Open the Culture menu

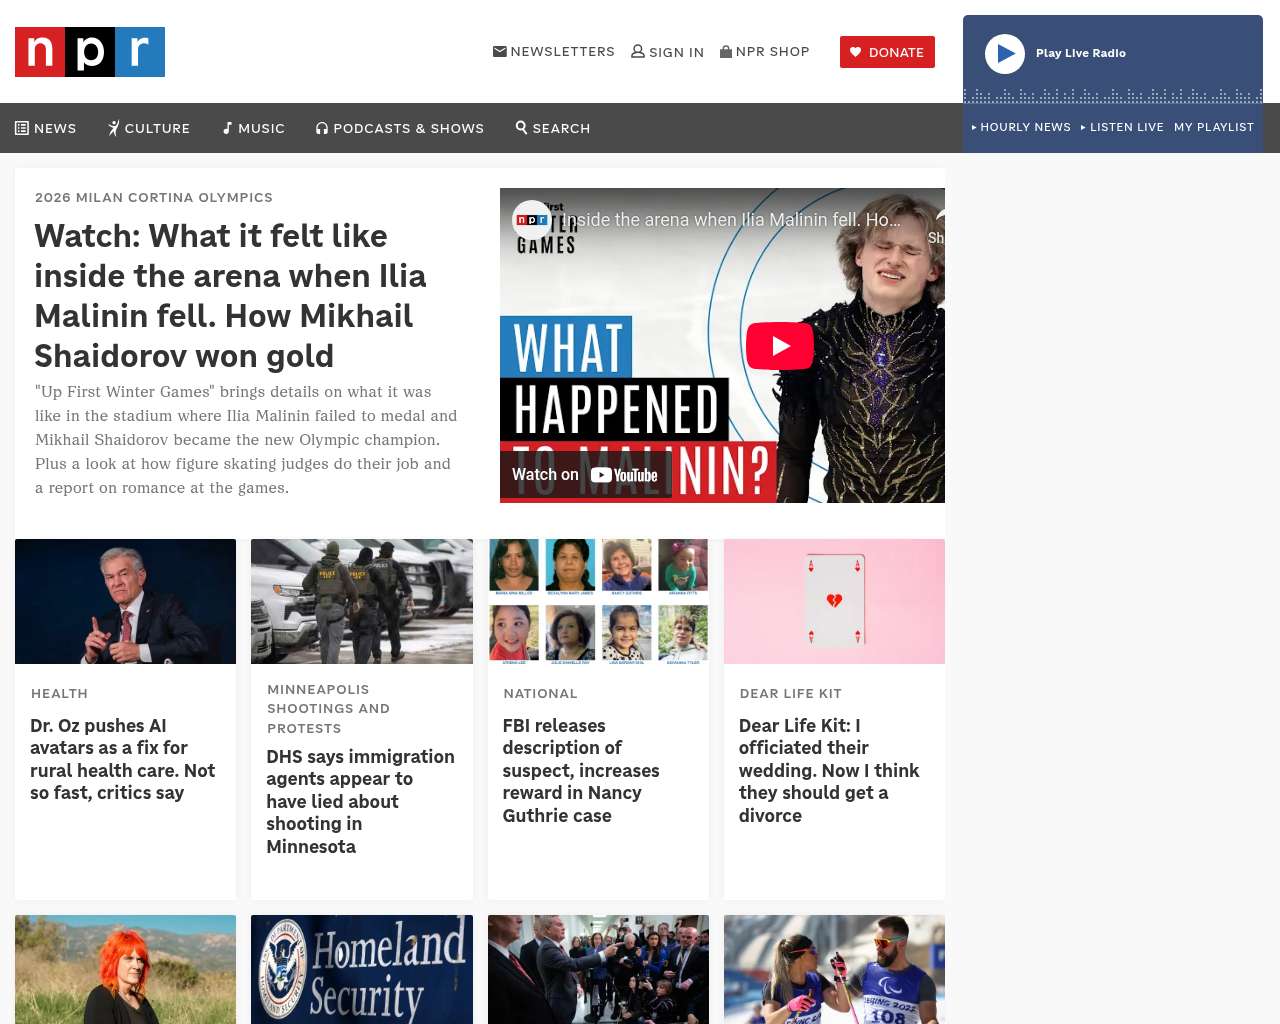pyautogui.click(x=149, y=128)
